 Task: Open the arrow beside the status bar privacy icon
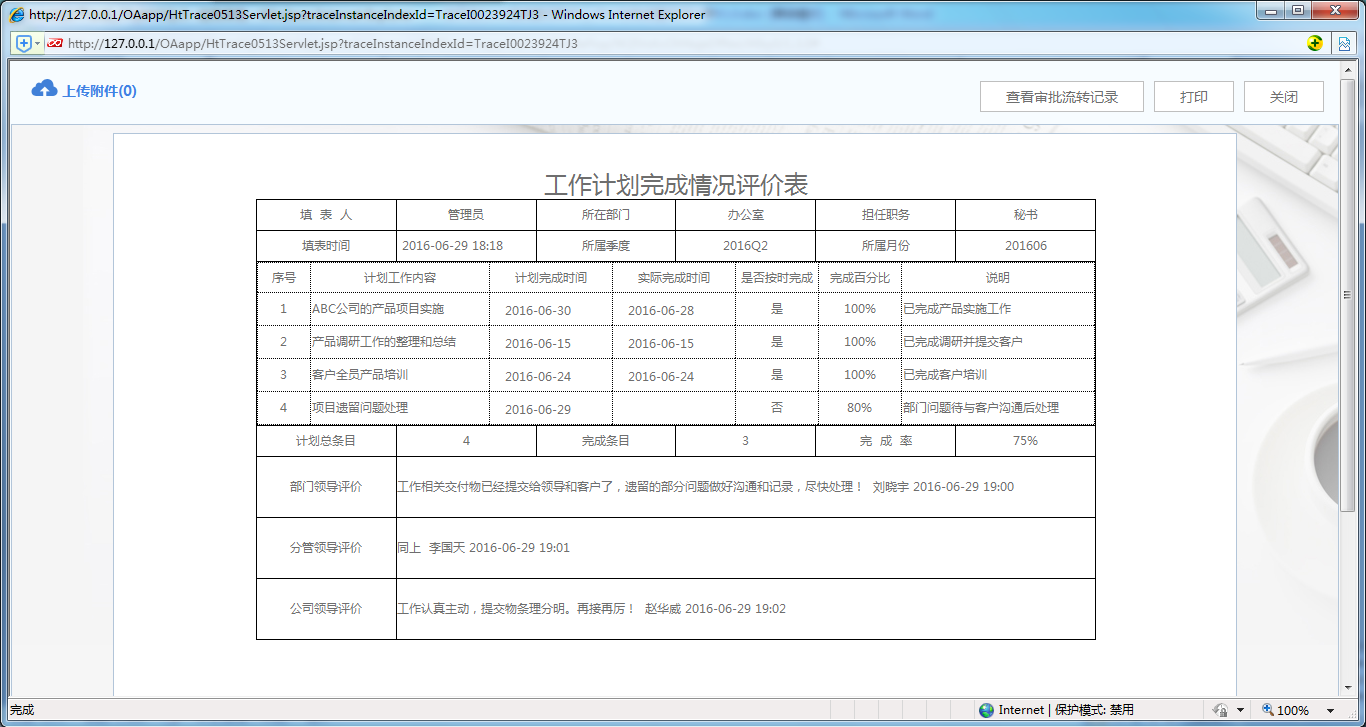(1240, 710)
